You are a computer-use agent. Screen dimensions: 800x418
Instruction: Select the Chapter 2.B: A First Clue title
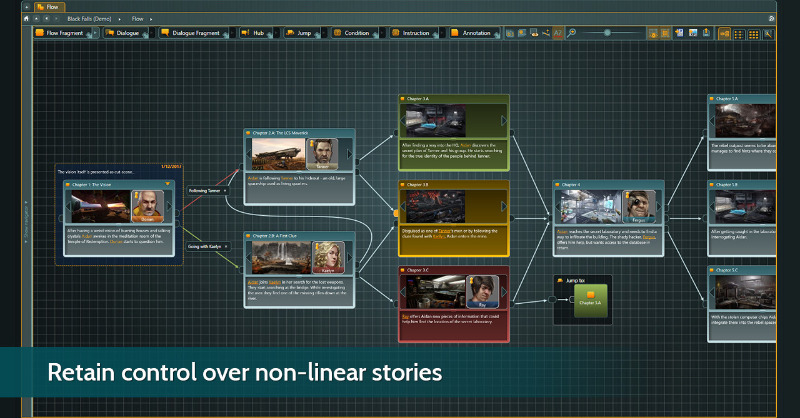click(274, 236)
